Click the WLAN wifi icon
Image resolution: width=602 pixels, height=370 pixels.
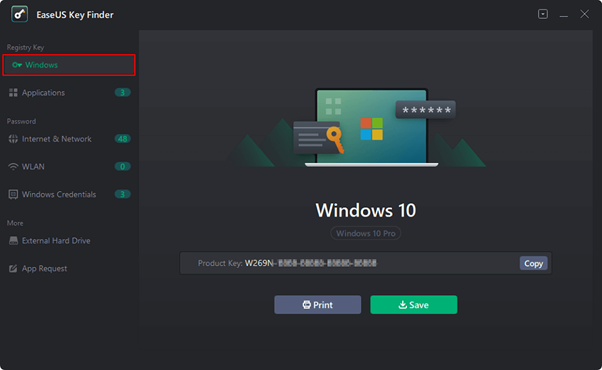[x=13, y=167]
